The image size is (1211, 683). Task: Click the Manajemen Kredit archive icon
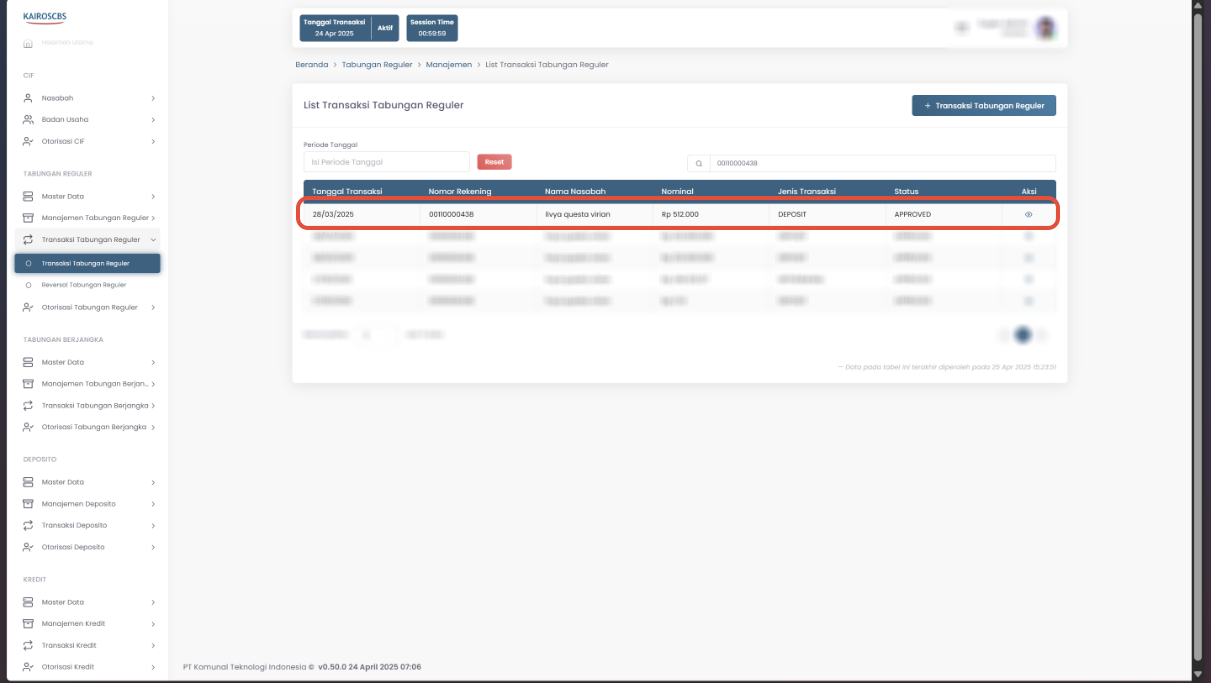(x=29, y=624)
